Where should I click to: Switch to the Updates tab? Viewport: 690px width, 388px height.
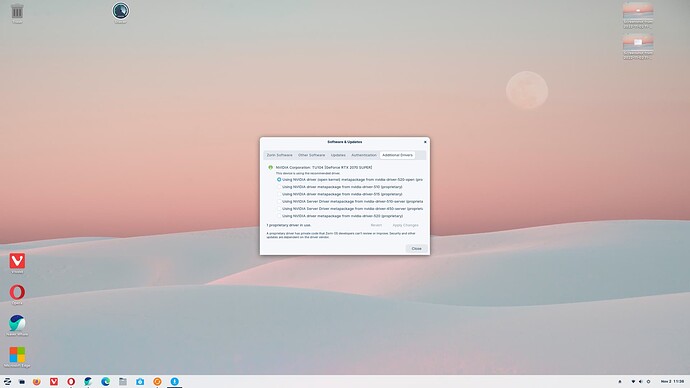pos(338,155)
